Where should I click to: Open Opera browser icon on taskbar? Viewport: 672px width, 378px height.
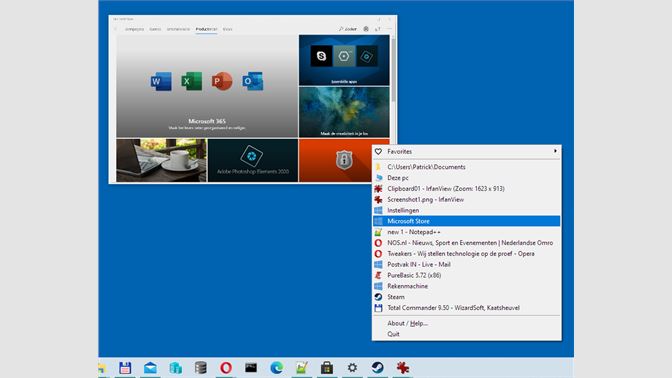click(x=226, y=368)
